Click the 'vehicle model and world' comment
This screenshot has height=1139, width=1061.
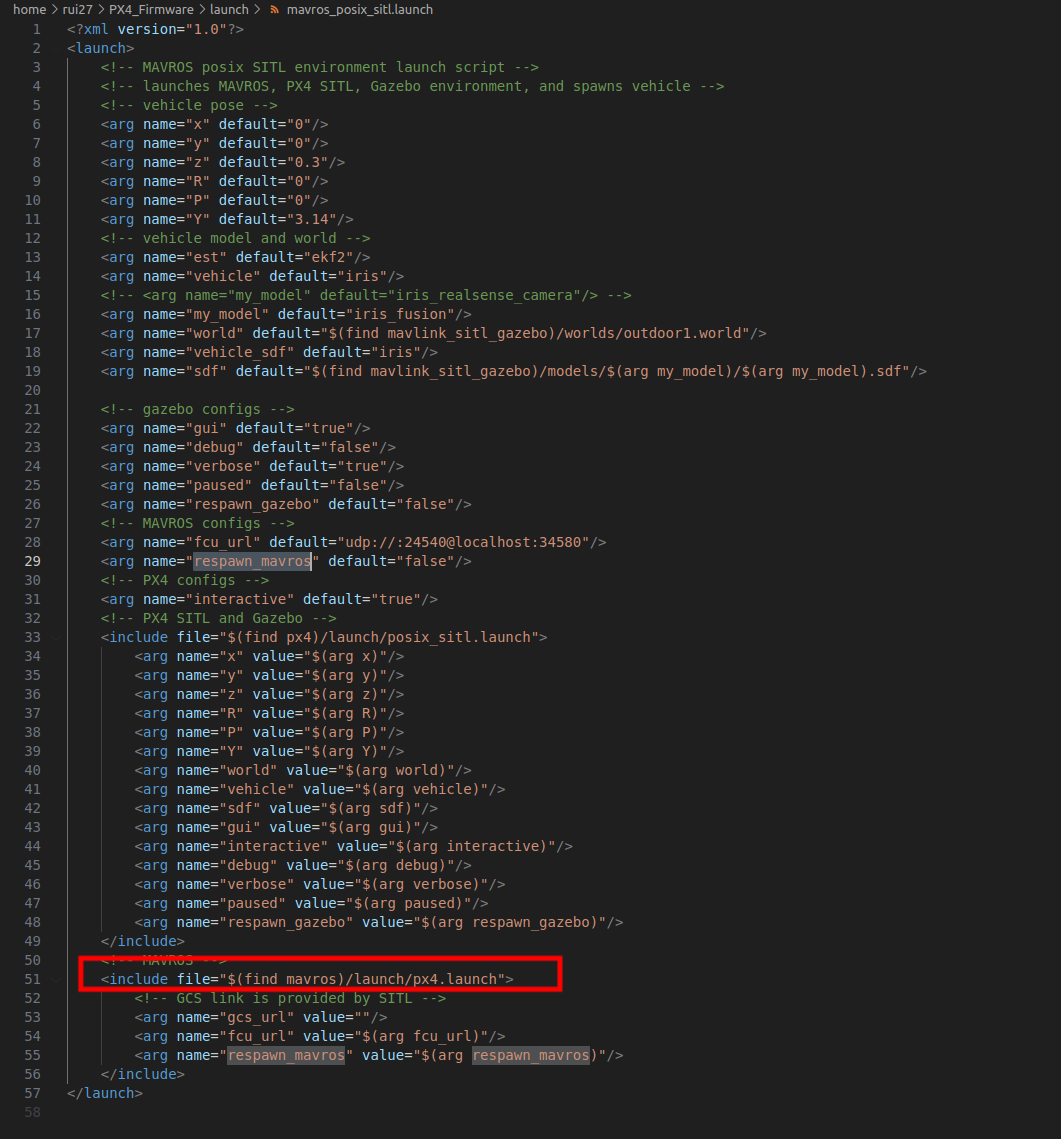click(x=235, y=238)
